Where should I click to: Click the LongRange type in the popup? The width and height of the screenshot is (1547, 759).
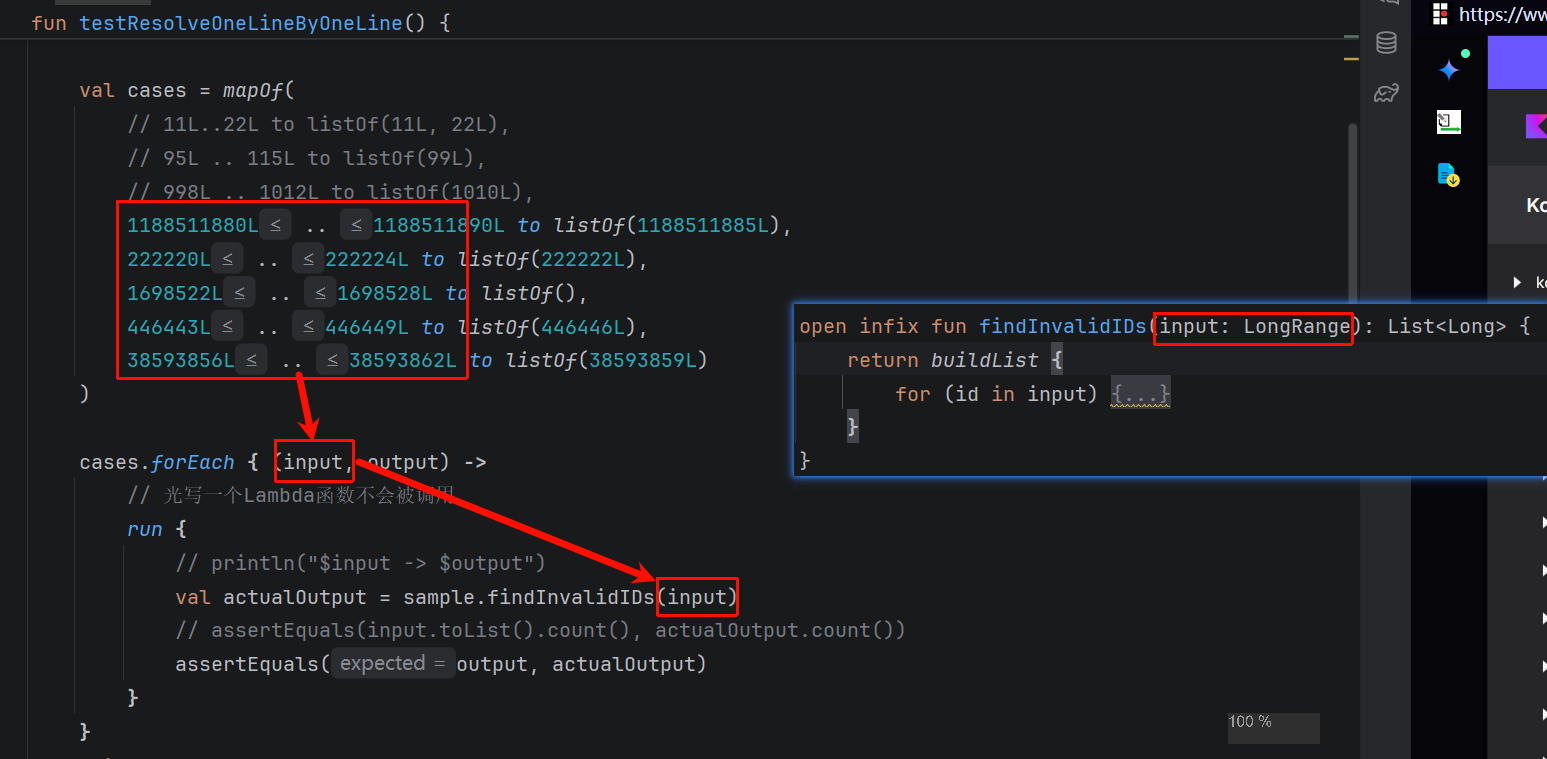[x=1296, y=327]
